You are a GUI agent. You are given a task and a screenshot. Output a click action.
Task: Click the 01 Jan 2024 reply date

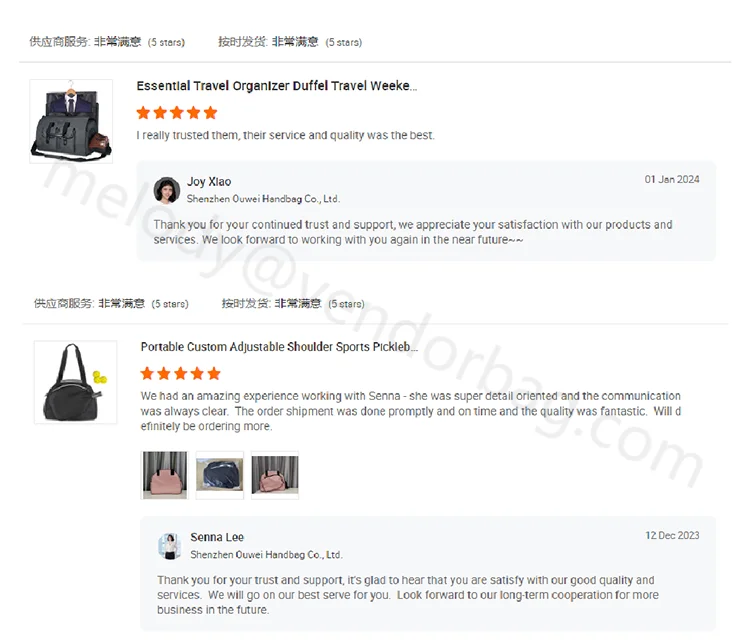coord(672,179)
